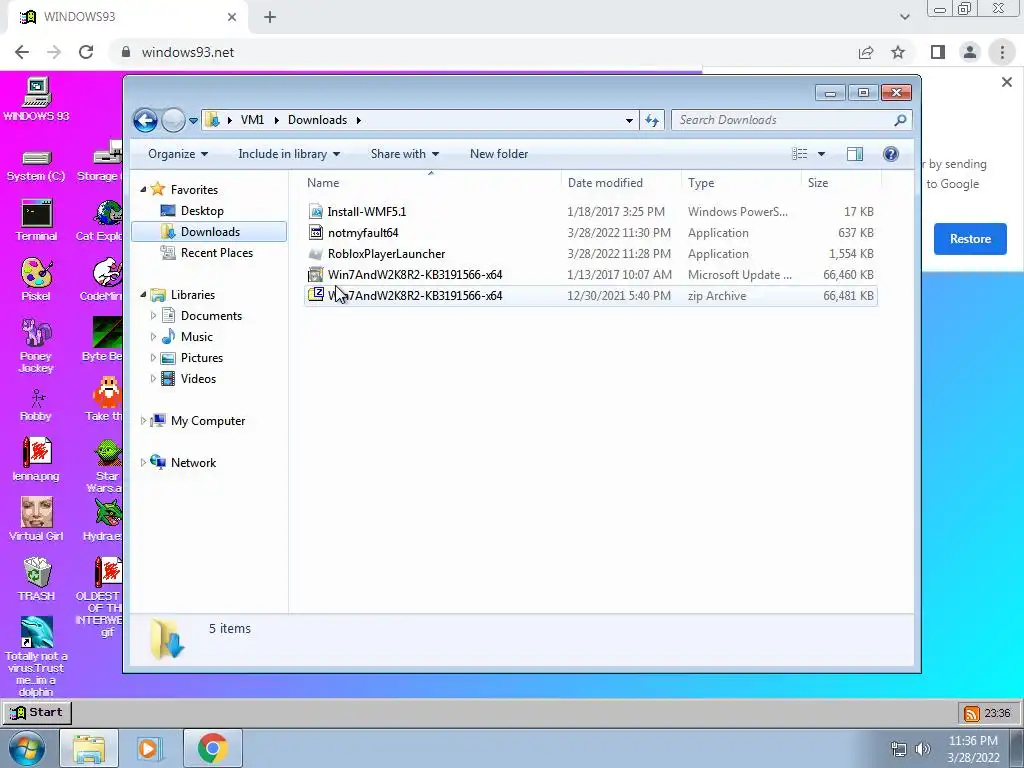Click the Windows 7 Start orb
1024x768 pixels.
[26, 748]
